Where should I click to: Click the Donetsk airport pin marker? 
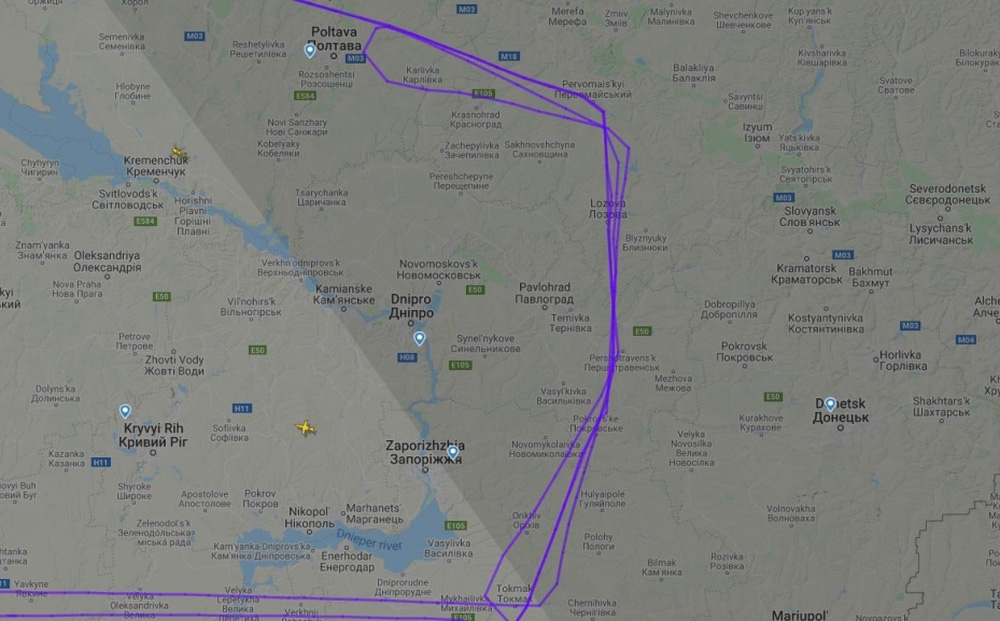[830, 404]
